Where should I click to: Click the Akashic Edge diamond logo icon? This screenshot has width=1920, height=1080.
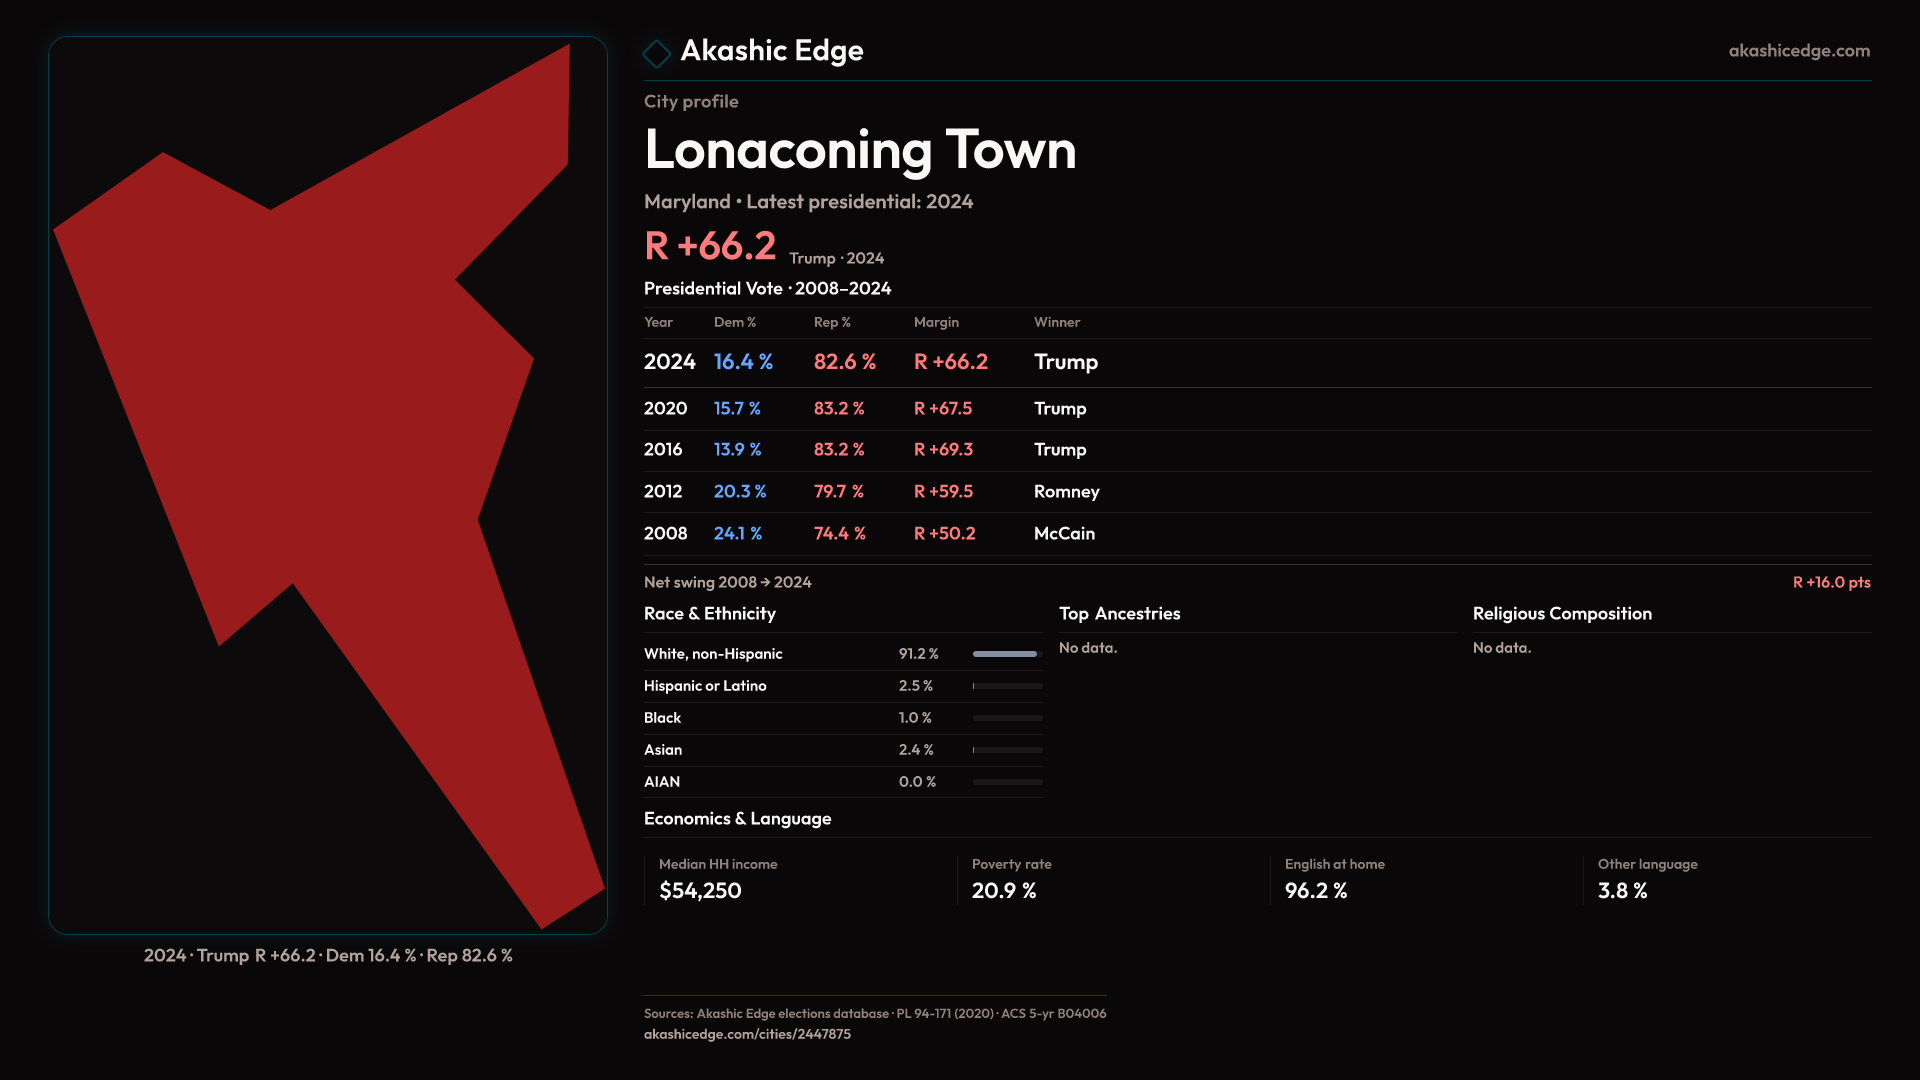pos(656,53)
